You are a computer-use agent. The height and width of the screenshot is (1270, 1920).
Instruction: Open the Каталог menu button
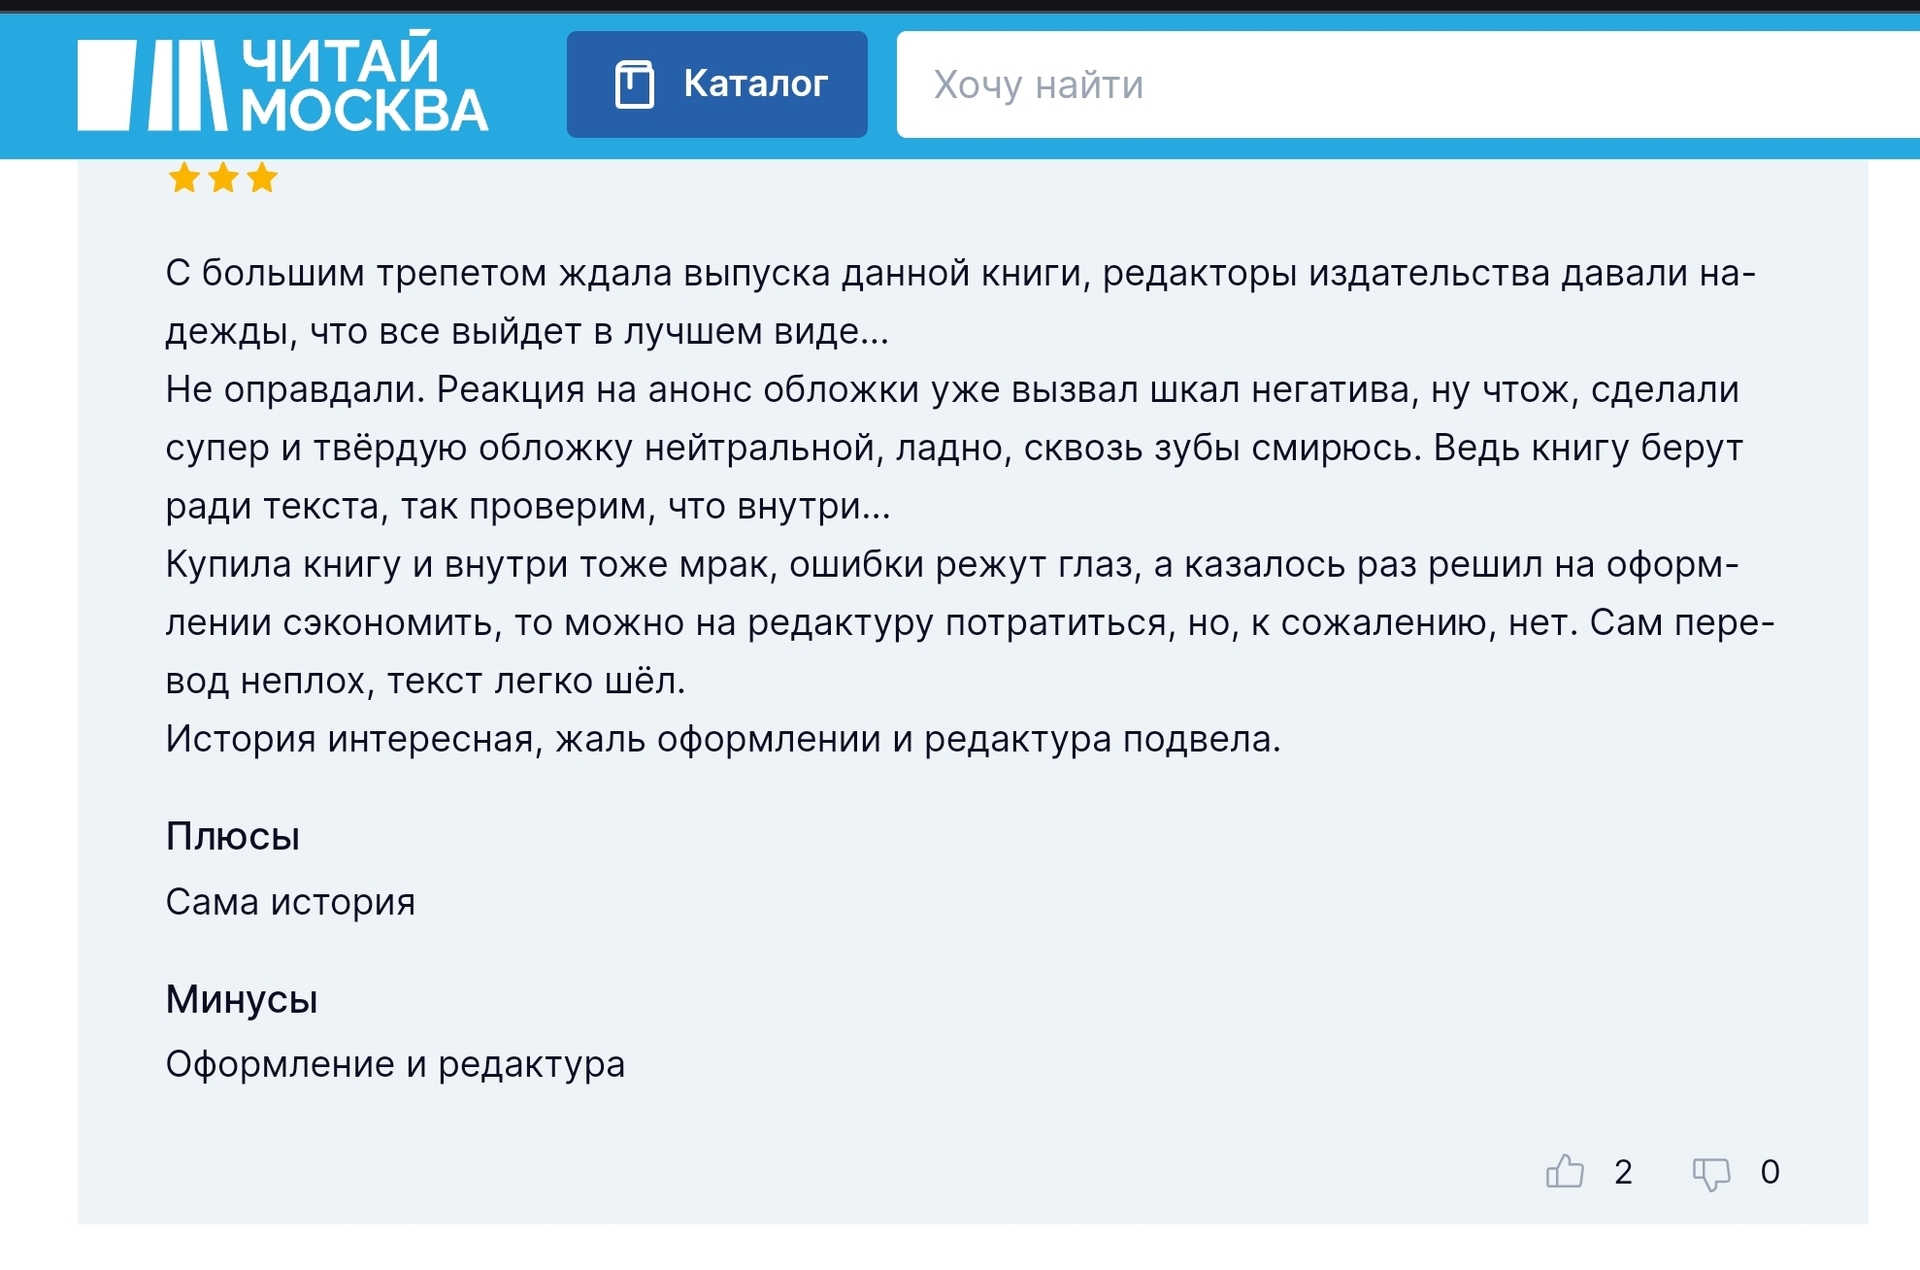click(716, 84)
